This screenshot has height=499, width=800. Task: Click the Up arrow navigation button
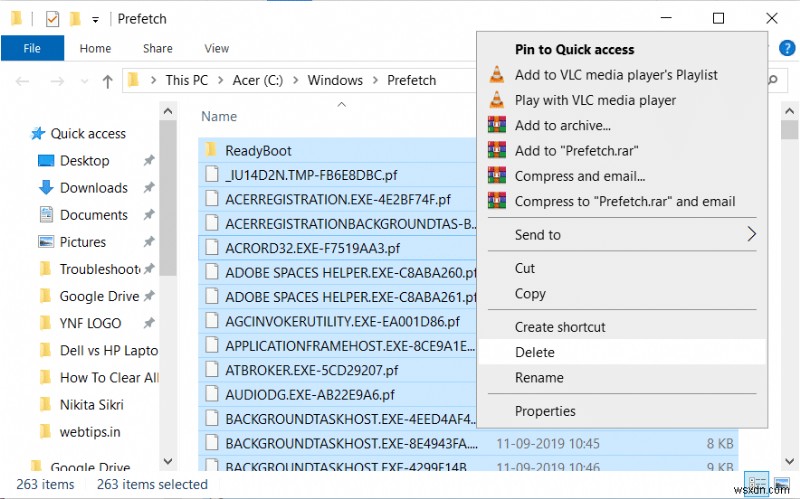107,80
